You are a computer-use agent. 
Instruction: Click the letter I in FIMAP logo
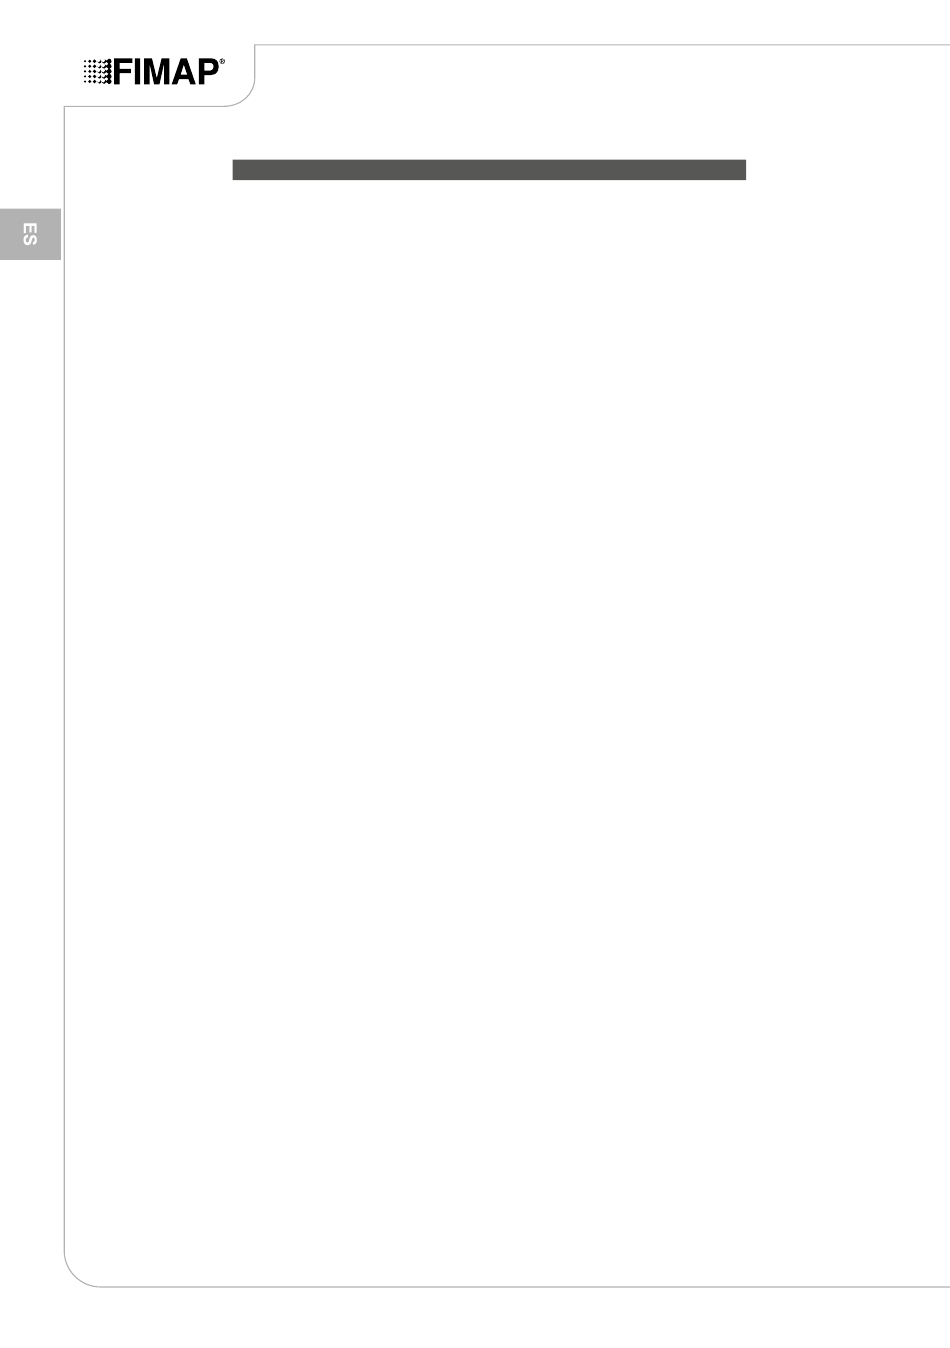(134, 72)
